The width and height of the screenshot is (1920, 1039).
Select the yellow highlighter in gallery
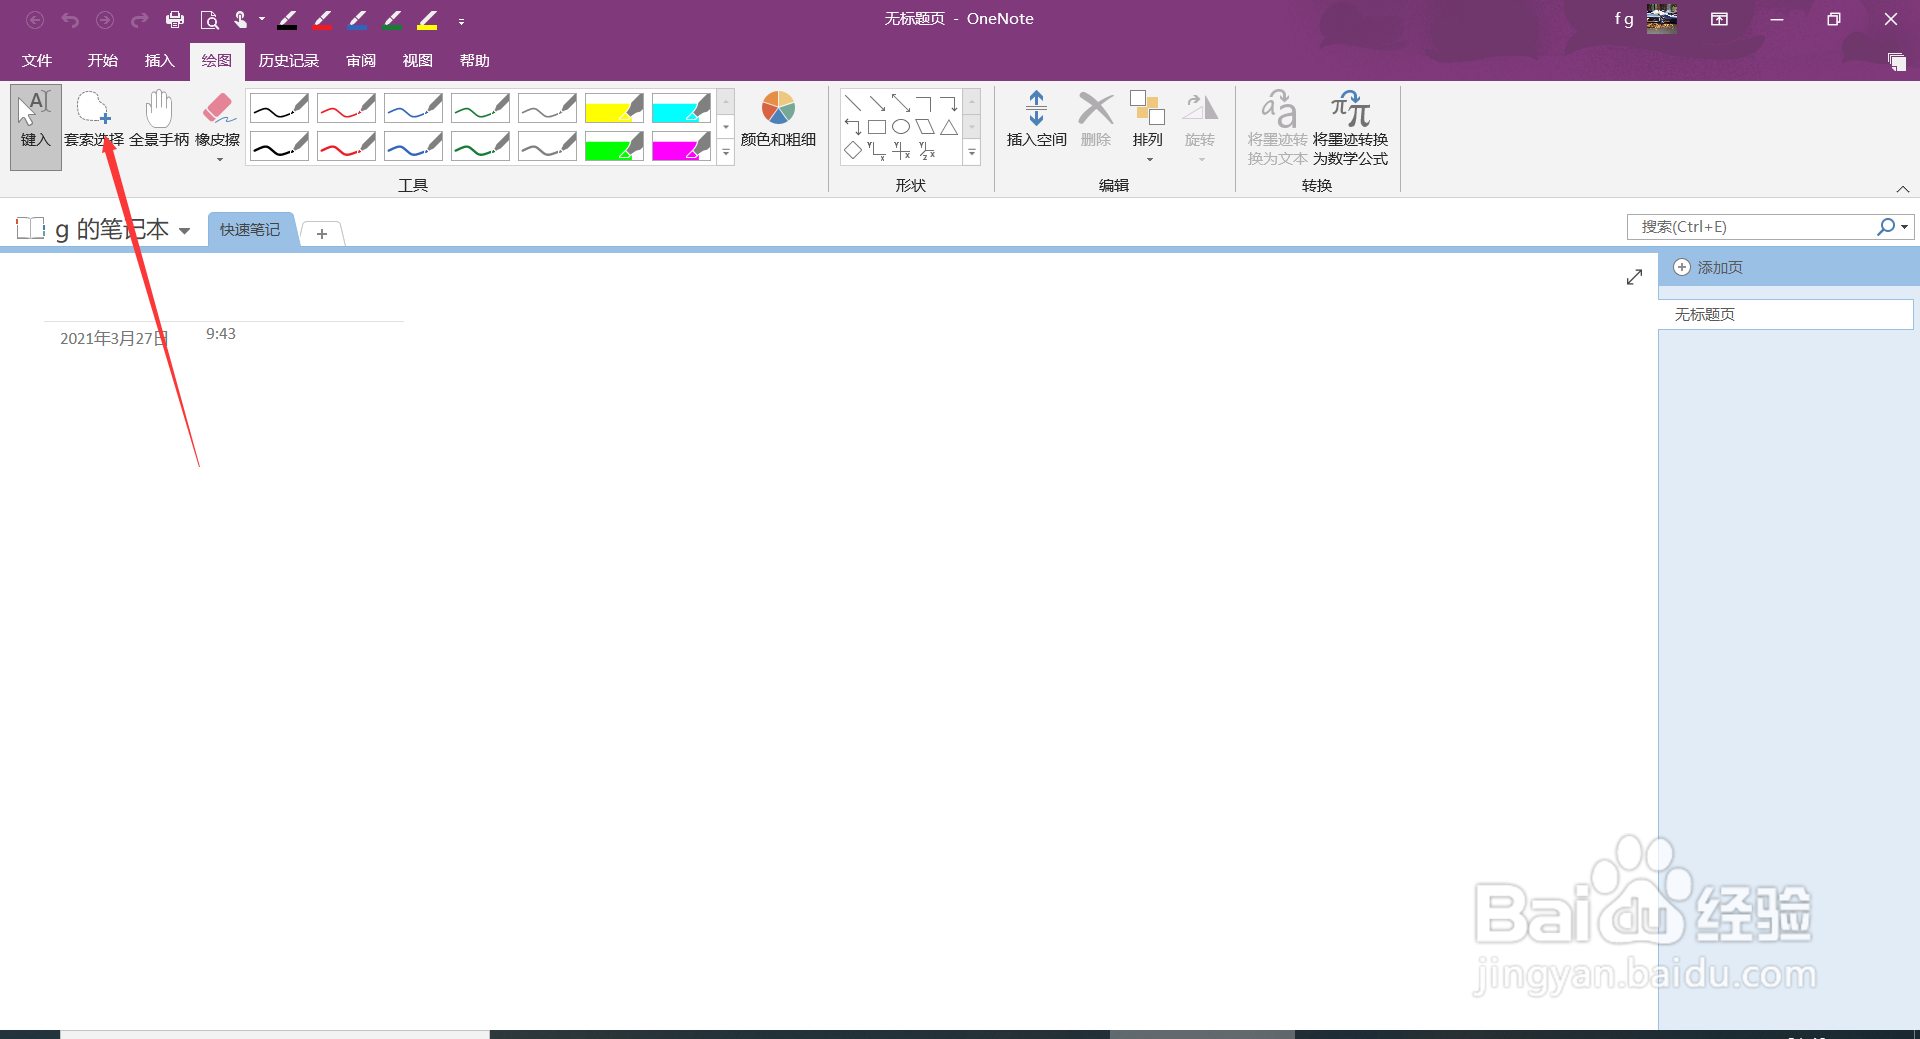click(x=614, y=108)
